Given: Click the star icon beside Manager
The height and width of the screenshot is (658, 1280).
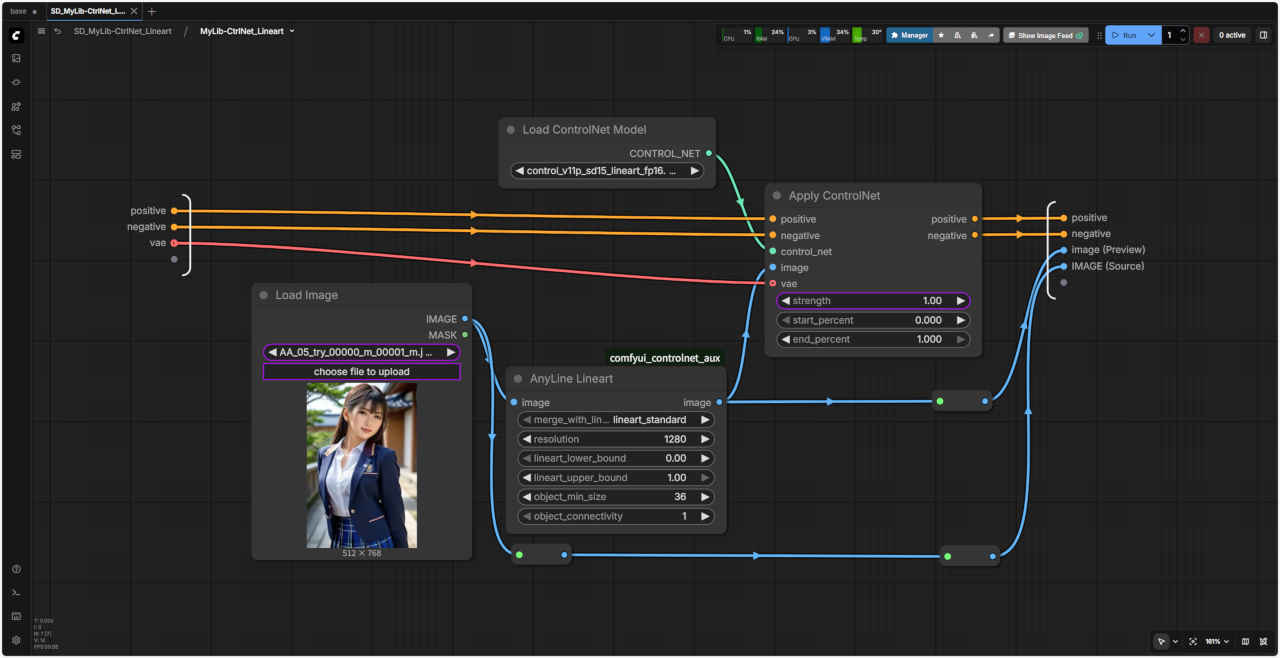Looking at the screenshot, I should 941,35.
